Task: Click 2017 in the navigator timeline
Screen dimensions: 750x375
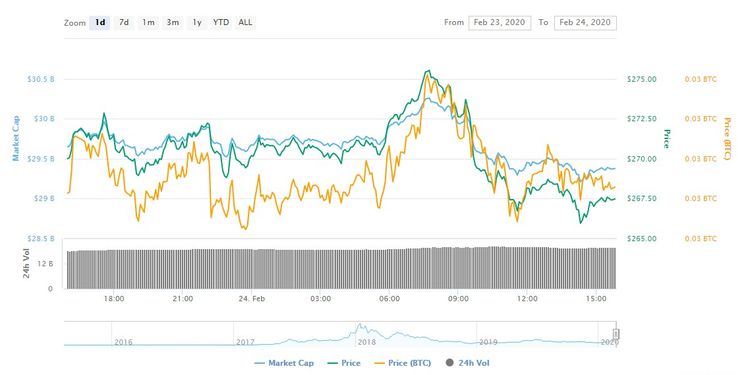Action: coord(245,342)
